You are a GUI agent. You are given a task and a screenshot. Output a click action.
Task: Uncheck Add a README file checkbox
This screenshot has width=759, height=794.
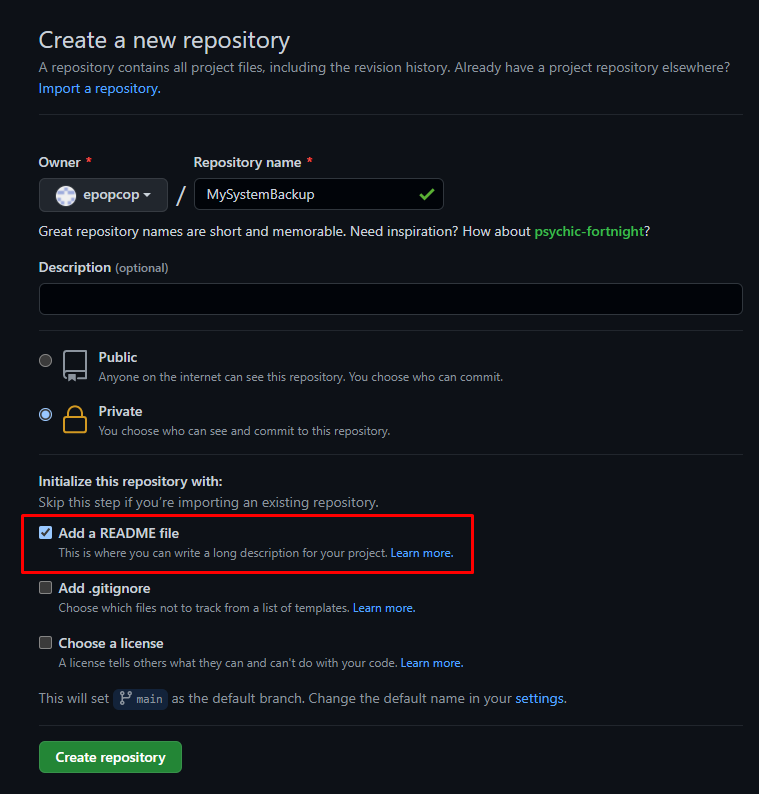pyautogui.click(x=45, y=532)
